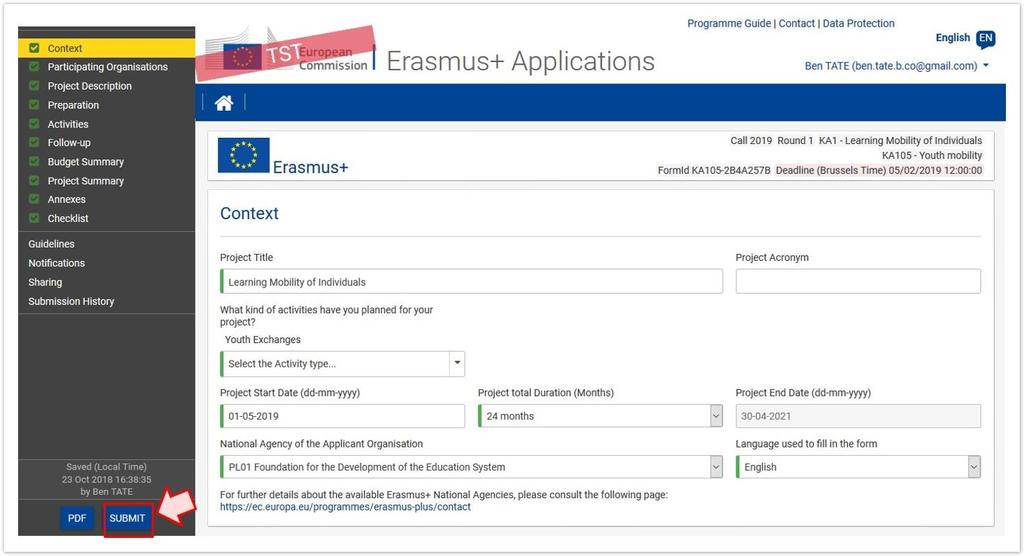
Task: Open the Select the Activity type dropdown
Action: point(343,364)
